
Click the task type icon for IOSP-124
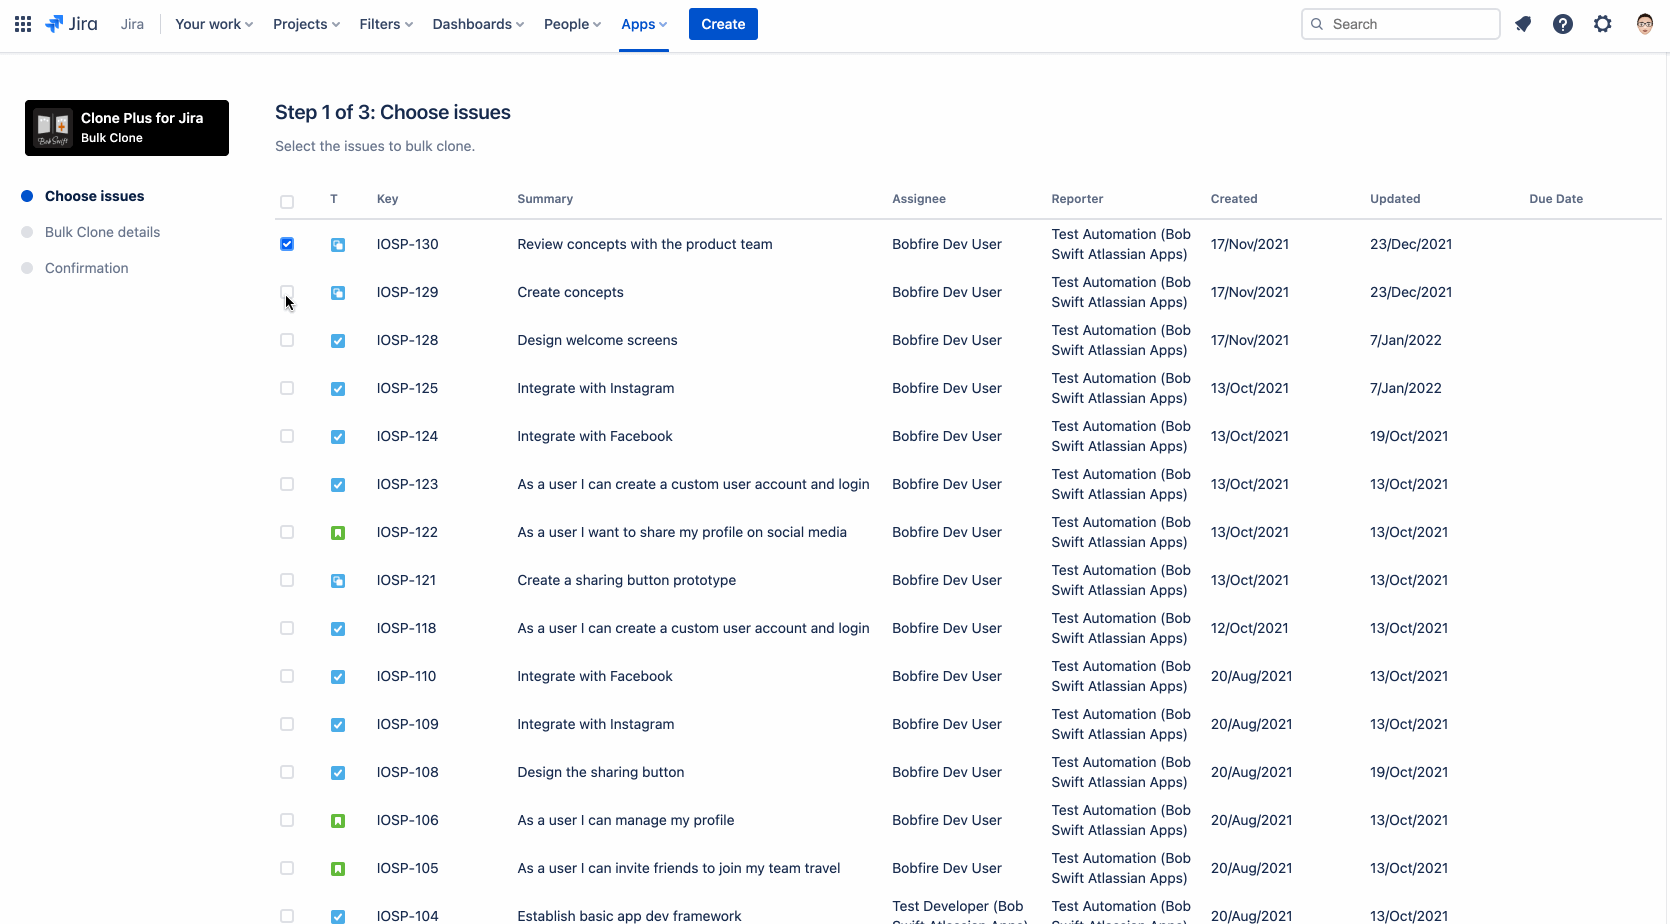(338, 436)
